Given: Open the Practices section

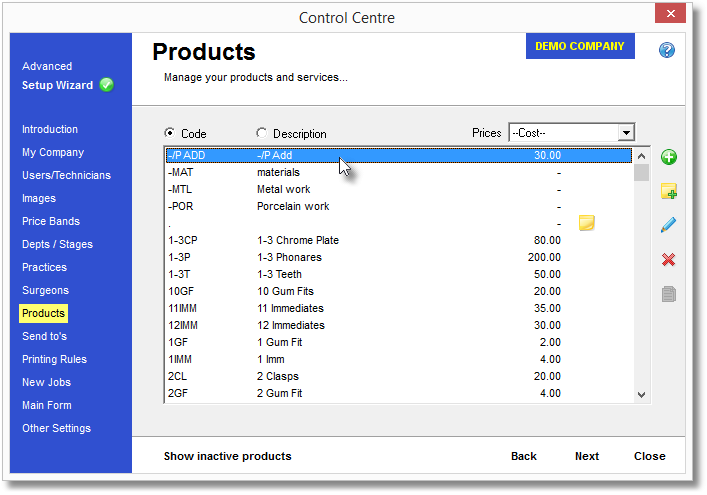Looking at the screenshot, I should [x=44, y=267].
